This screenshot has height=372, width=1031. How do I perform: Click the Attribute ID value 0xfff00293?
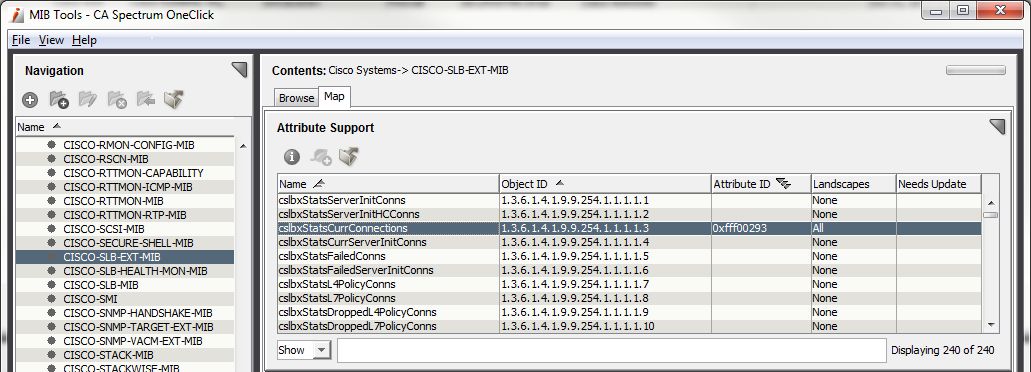pyautogui.click(x=740, y=228)
